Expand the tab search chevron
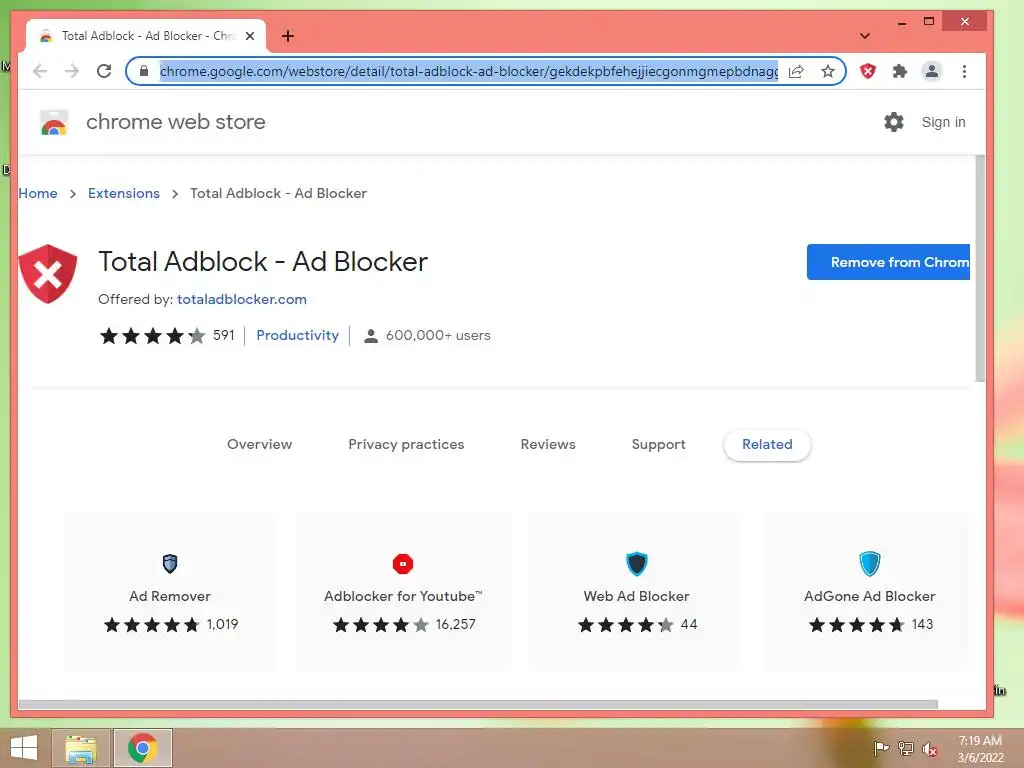 click(x=865, y=36)
